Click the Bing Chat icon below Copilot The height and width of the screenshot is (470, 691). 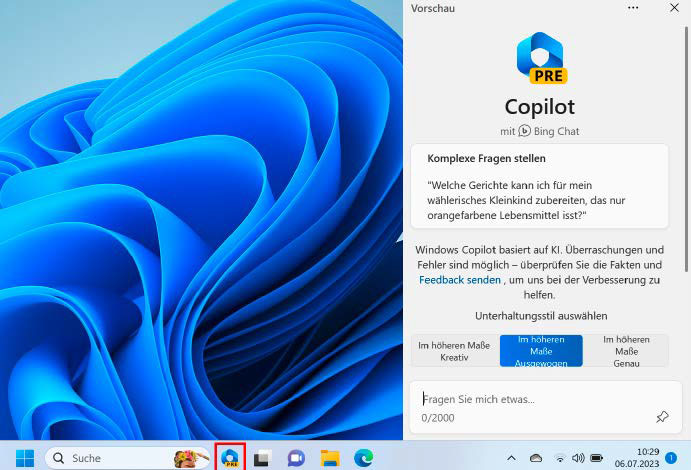[x=524, y=131]
